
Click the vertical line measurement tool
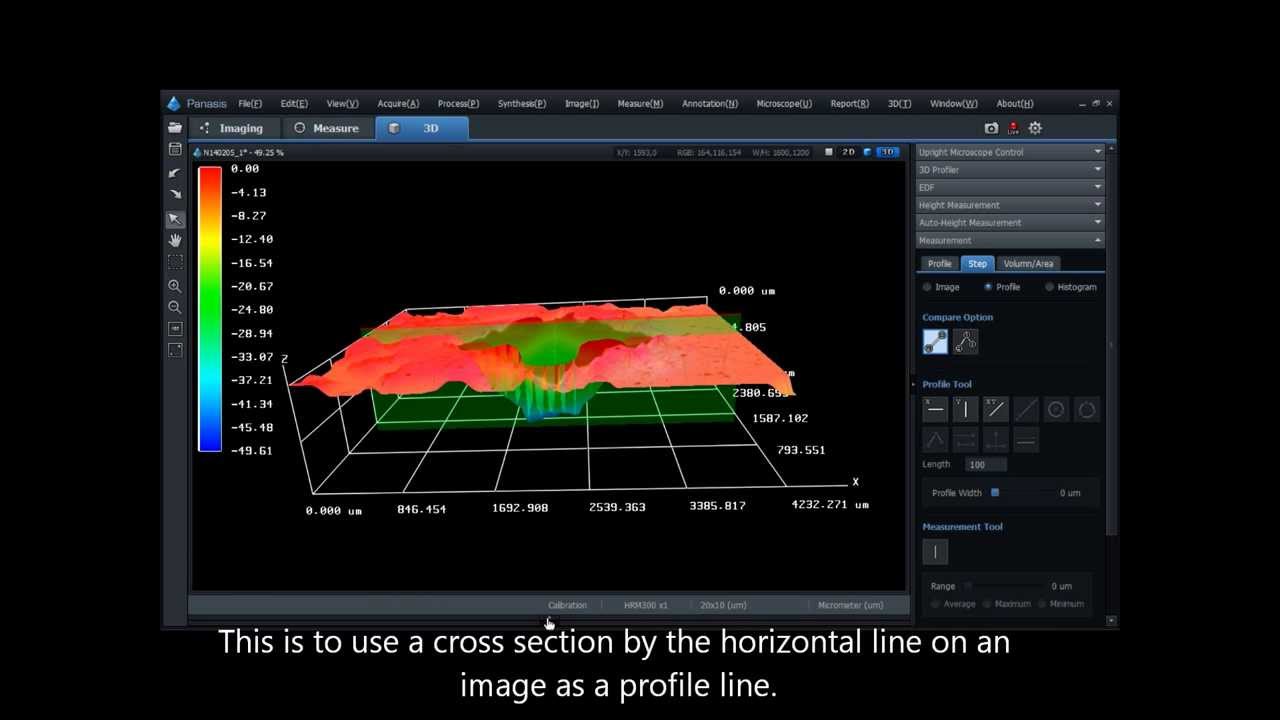pyautogui.click(x=935, y=552)
